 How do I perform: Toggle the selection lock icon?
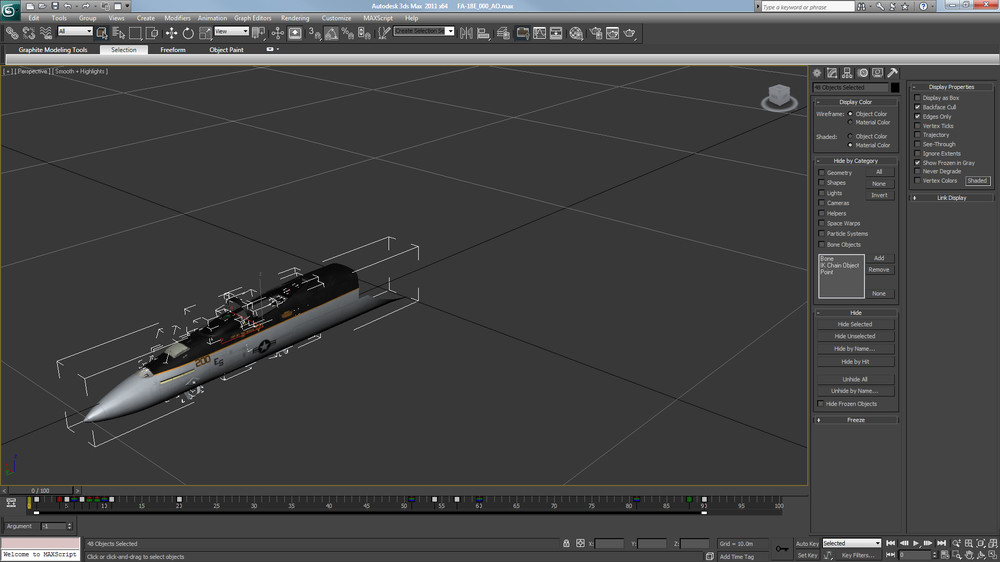tap(565, 544)
